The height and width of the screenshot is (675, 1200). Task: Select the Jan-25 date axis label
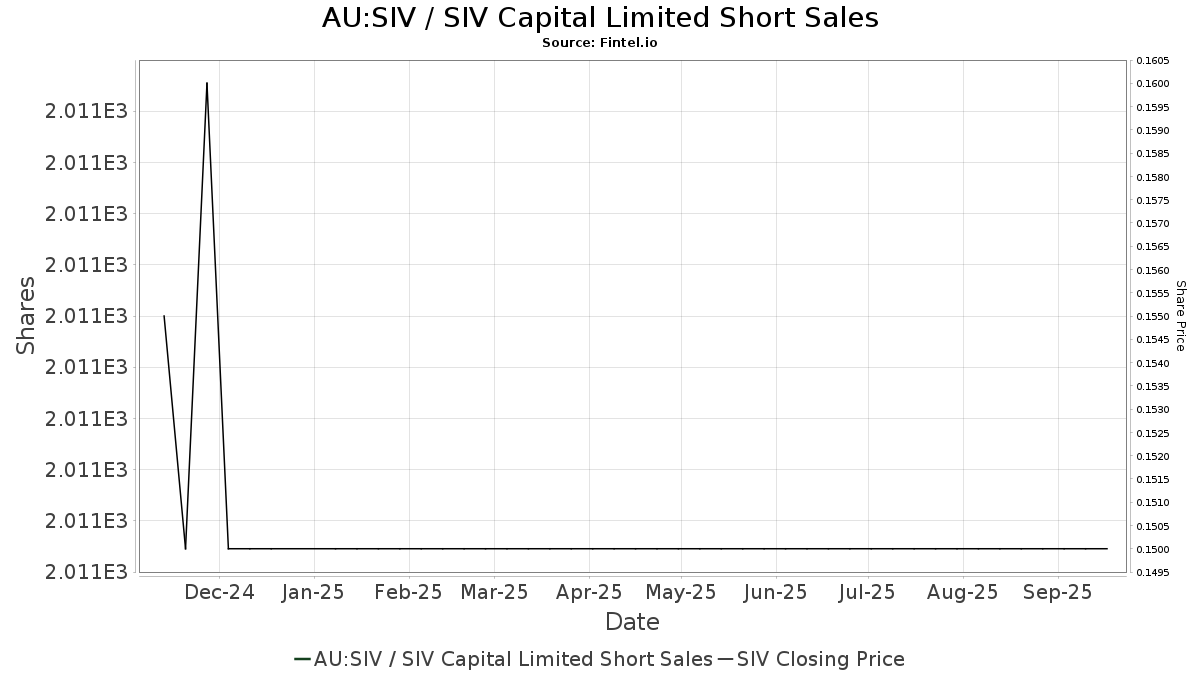point(314,593)
